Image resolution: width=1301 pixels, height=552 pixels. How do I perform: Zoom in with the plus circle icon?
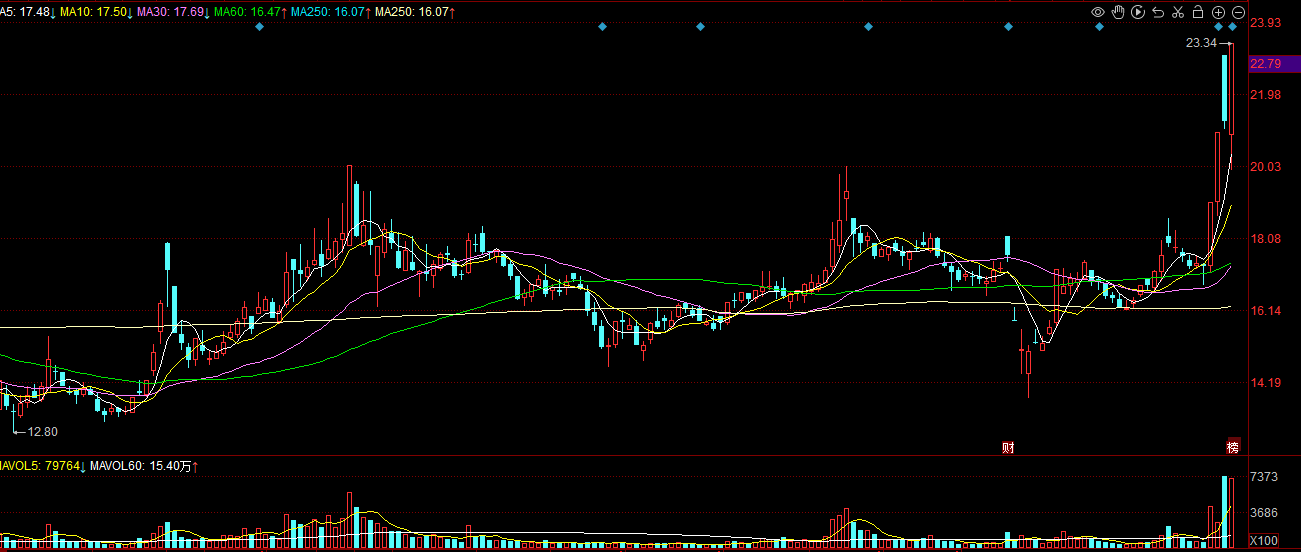1218,12
